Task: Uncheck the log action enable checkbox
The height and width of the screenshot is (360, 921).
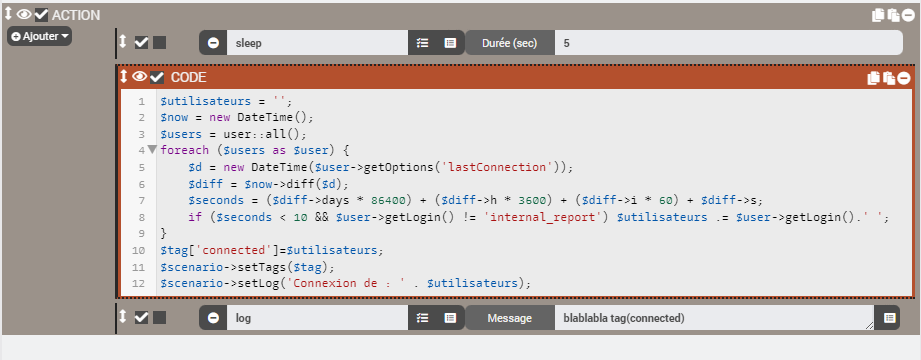Action: tap(142, 318)
